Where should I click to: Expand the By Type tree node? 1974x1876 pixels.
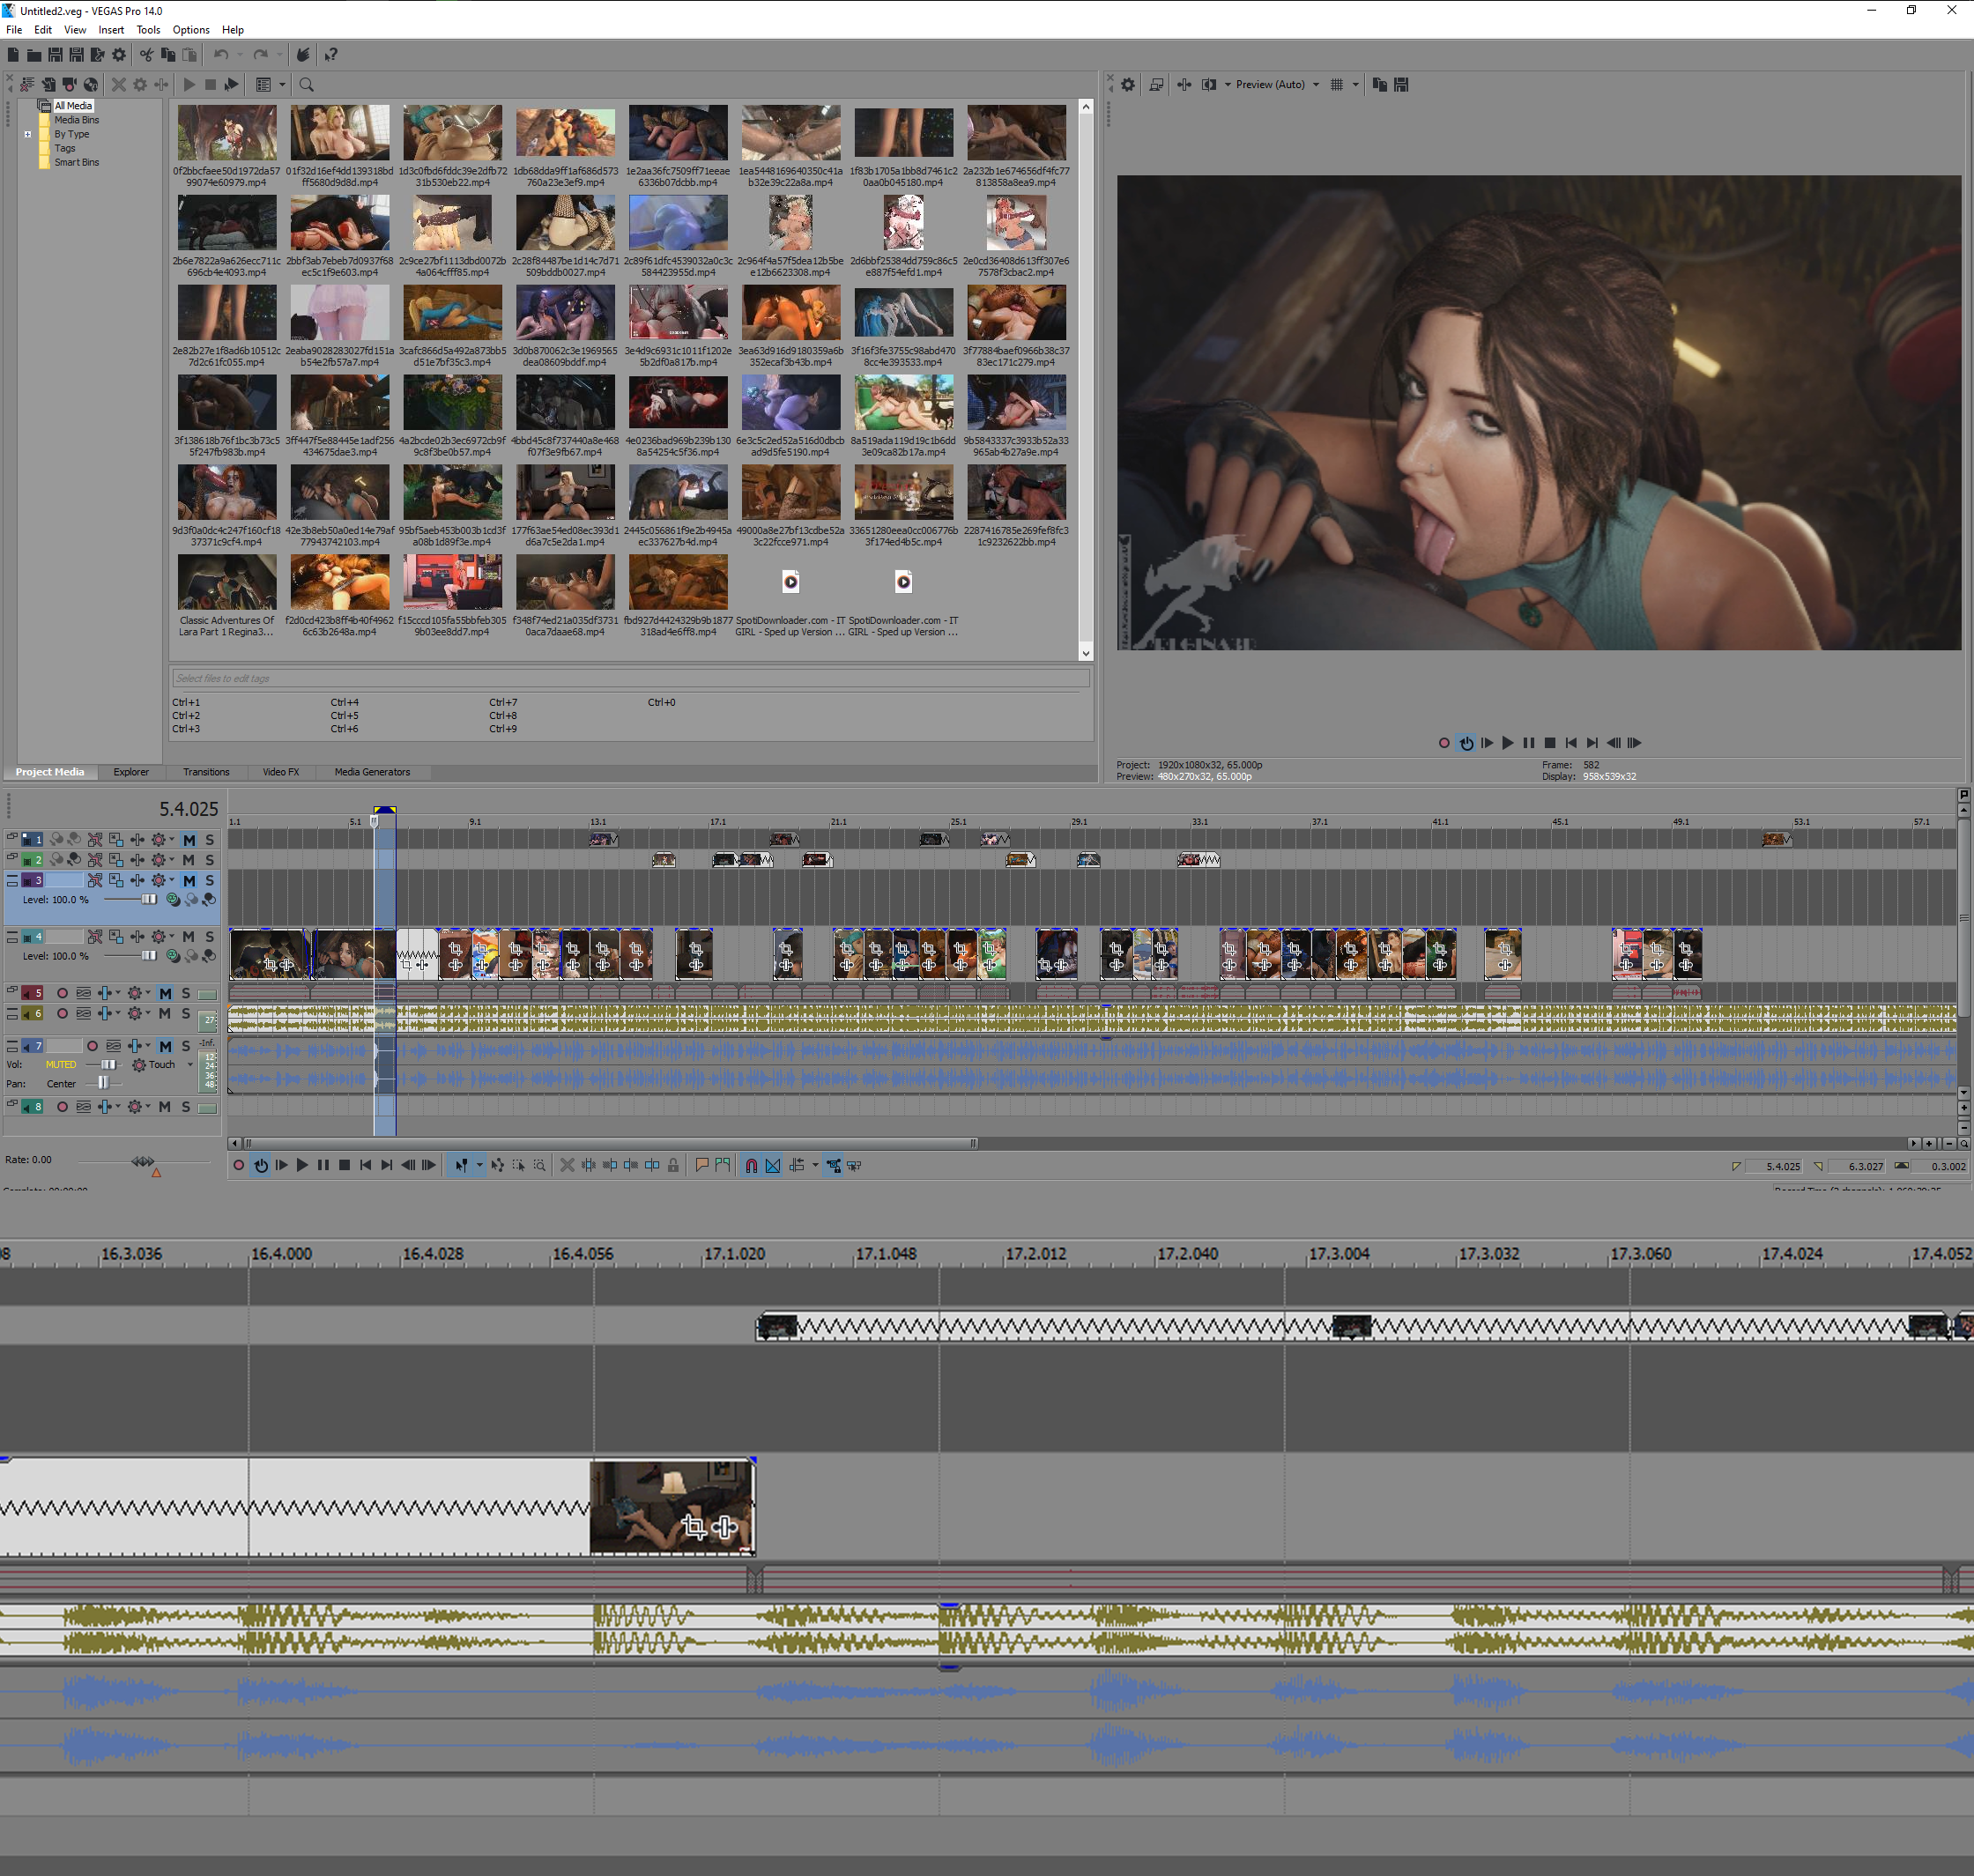[x=28, y=134]
